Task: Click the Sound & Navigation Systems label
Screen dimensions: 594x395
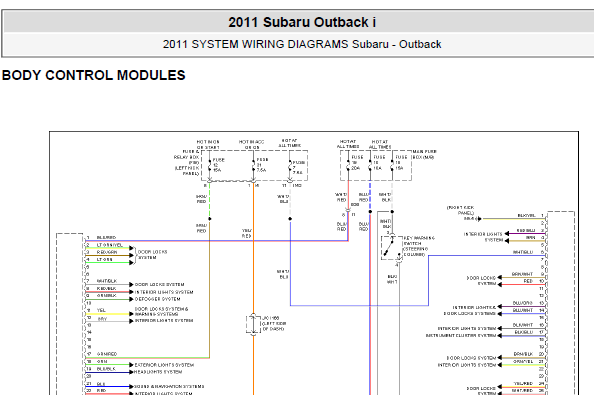Action: coord(169,387)
